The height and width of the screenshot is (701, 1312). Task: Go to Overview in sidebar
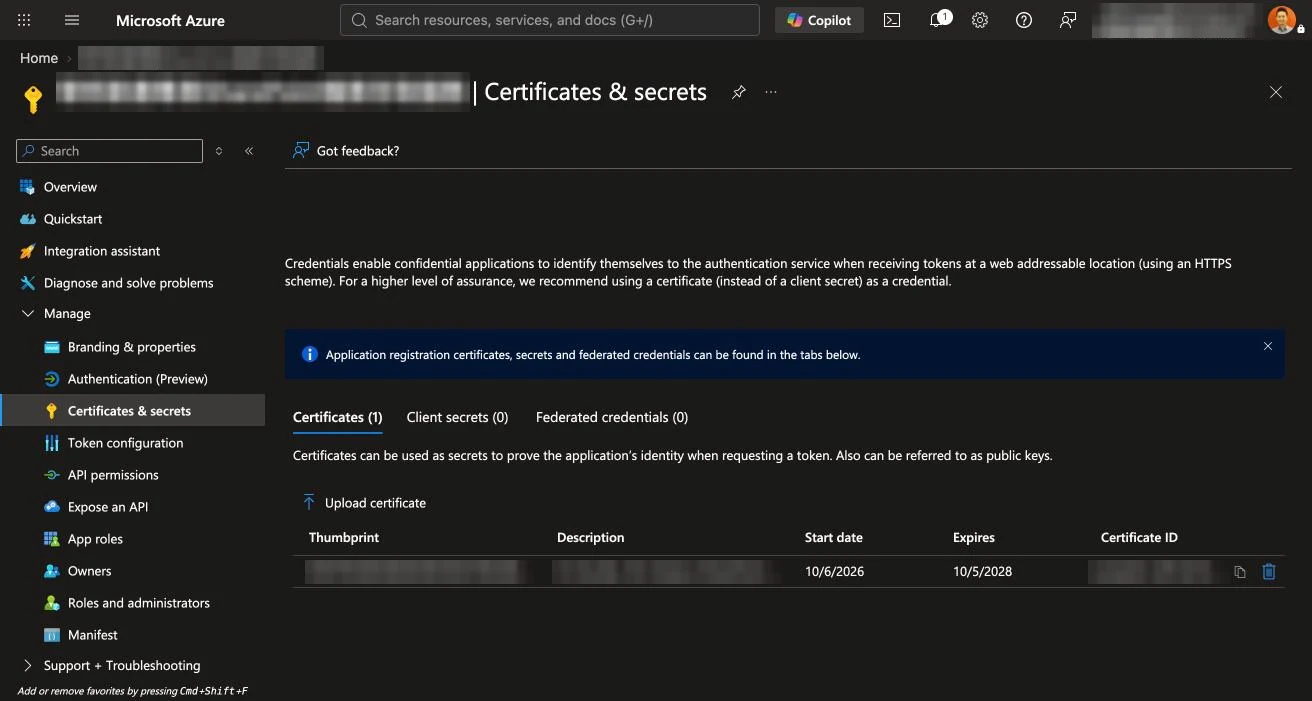(70, 187)
